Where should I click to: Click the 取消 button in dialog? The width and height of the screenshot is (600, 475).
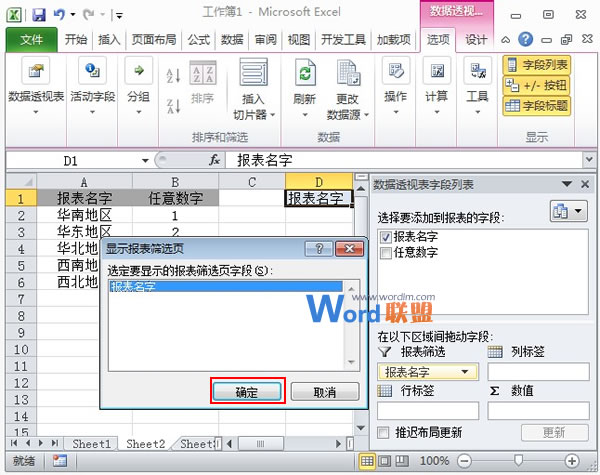[x=324, y=392]
